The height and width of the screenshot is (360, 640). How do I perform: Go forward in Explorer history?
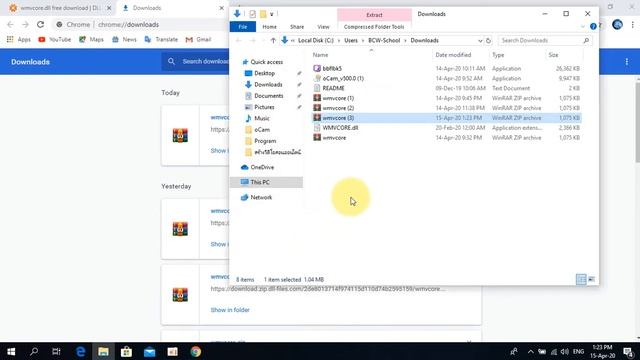point(253,40)
